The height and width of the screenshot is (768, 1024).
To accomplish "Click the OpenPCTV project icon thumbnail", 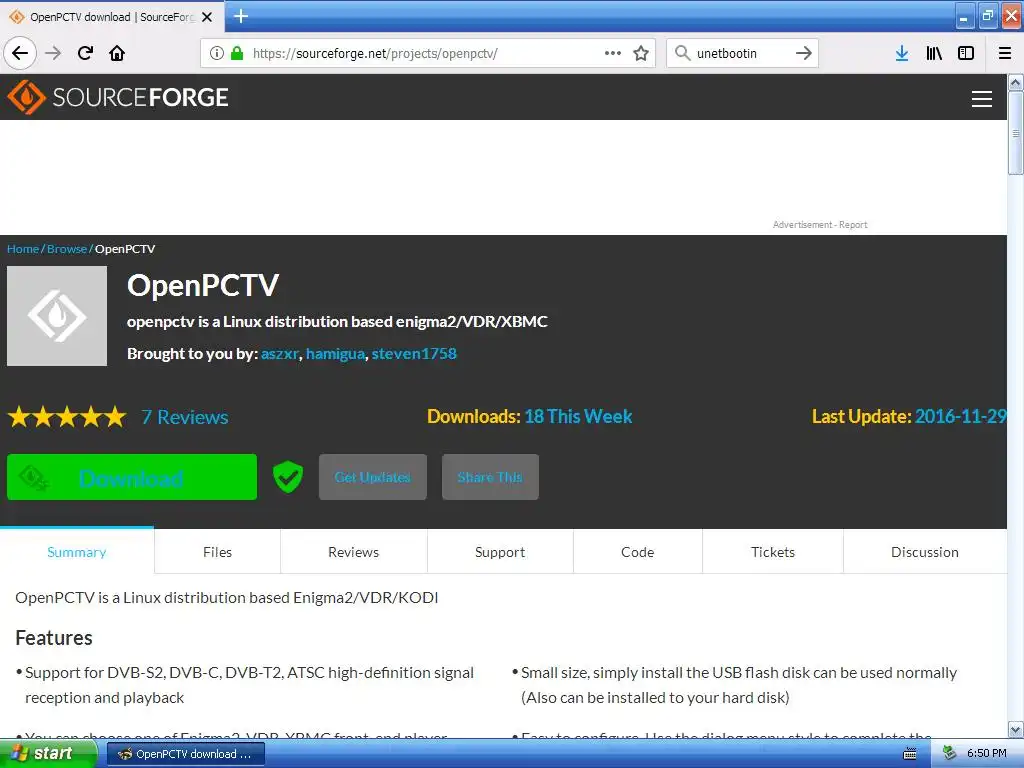I will pyautogui.click(x=57, y=315).
